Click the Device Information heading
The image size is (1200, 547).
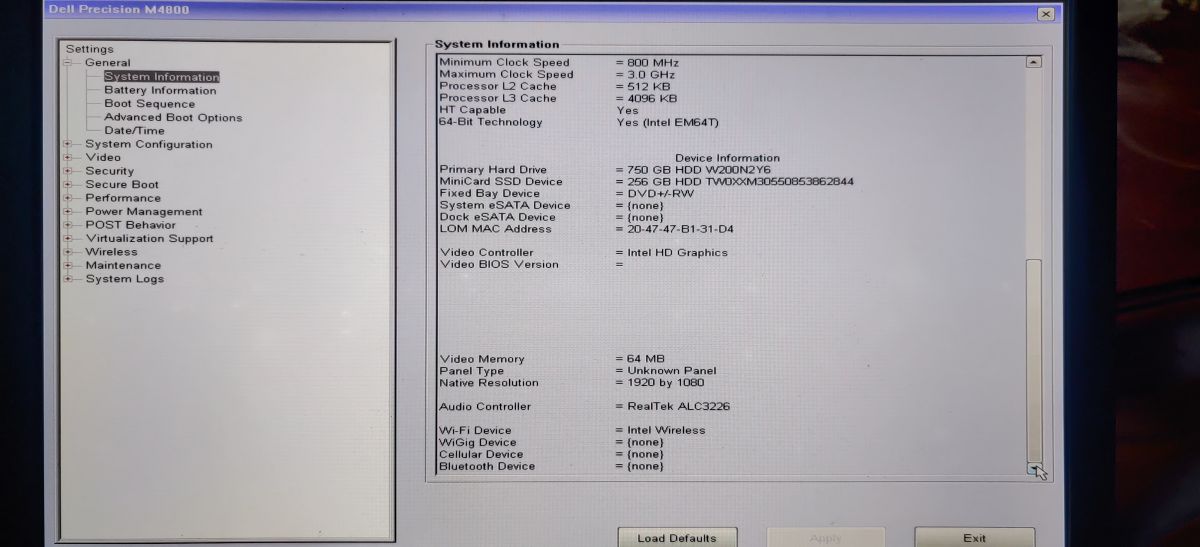coord(727,158)
